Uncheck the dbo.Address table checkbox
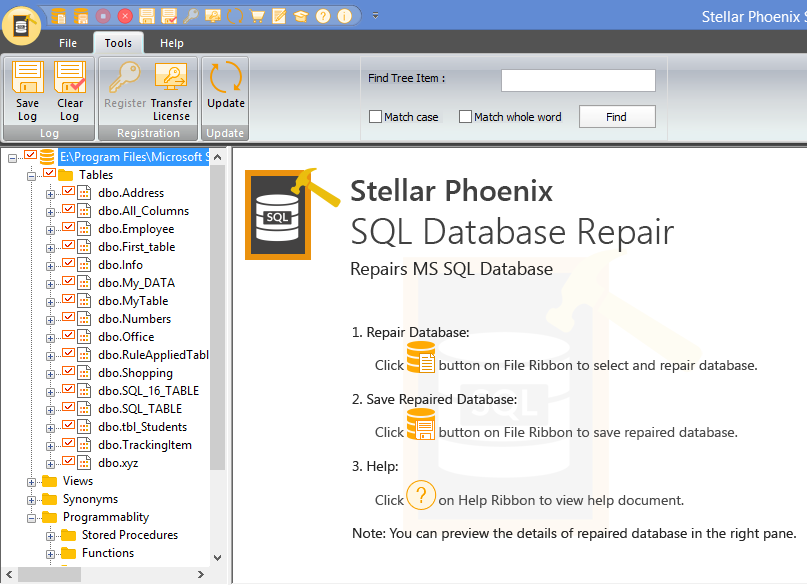This screenshot has height=585, width=807. [68, 190]
